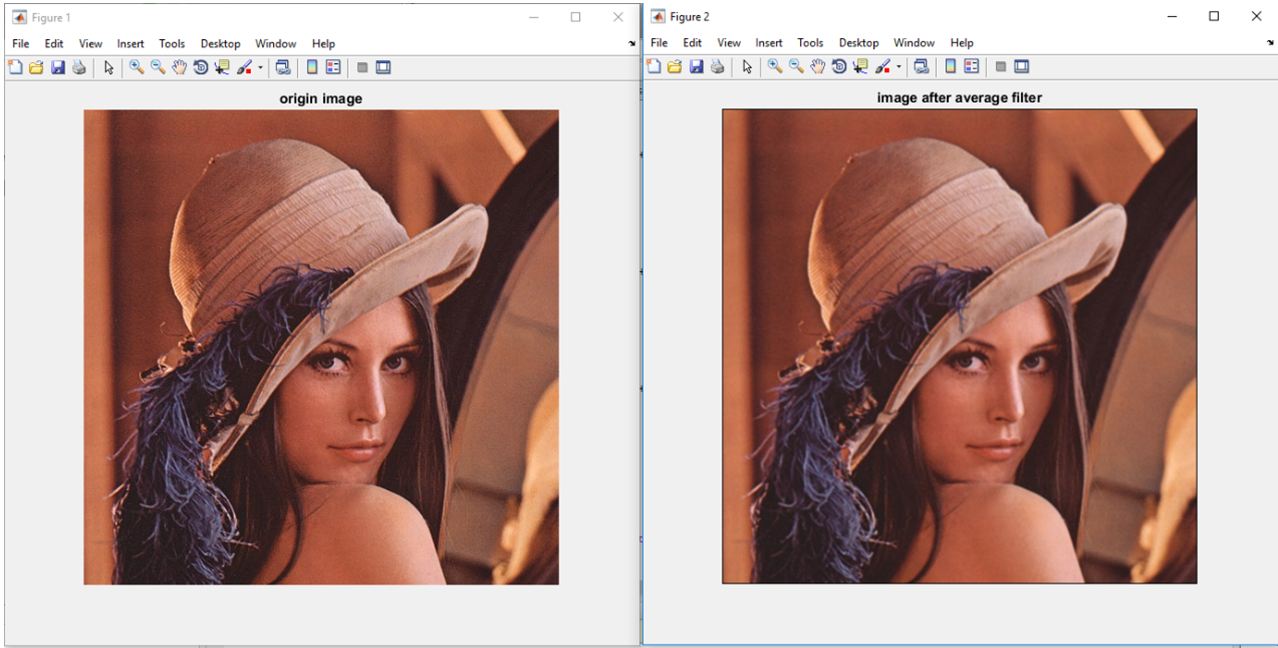Click Show Plot Tools and Dock icon Figure 1
The height and width of the screenshot is (648, 1278).
(383, 67)
